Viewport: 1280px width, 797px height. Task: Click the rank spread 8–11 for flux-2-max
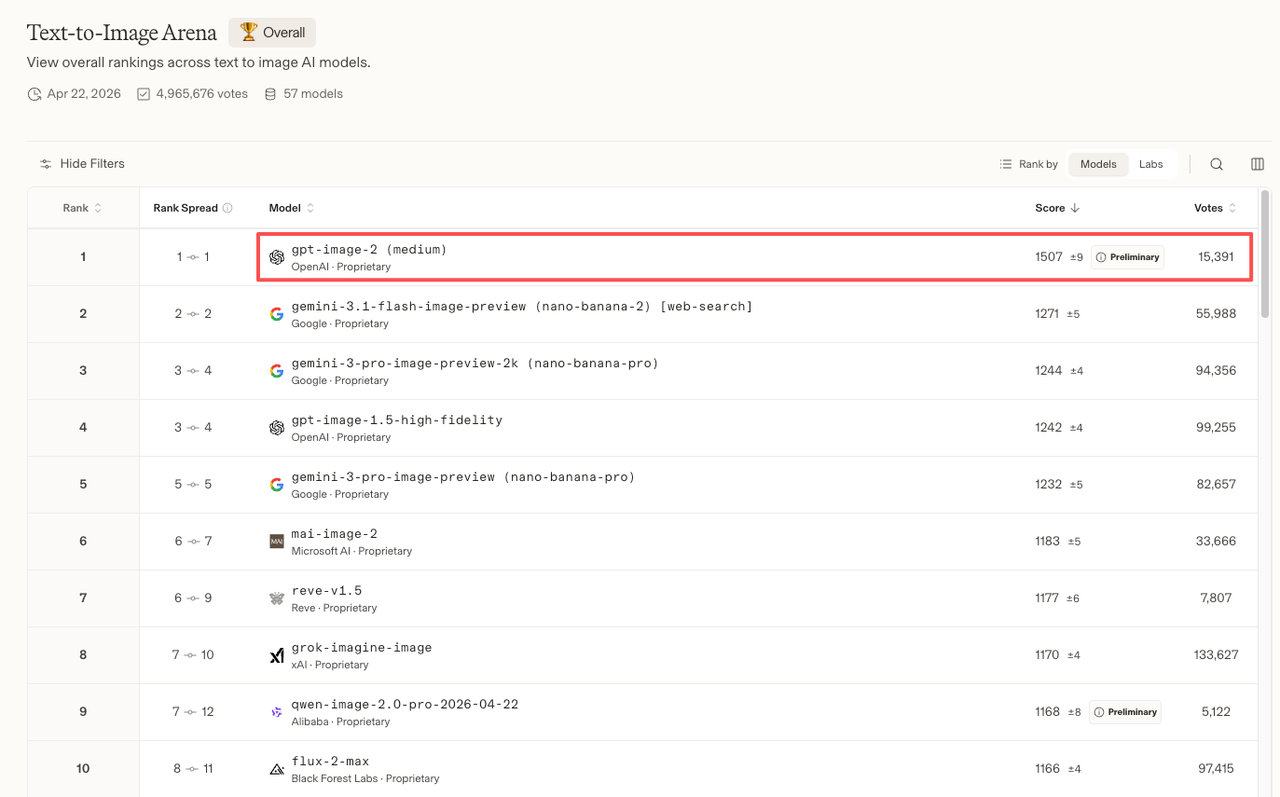click(x=193, y=769)
